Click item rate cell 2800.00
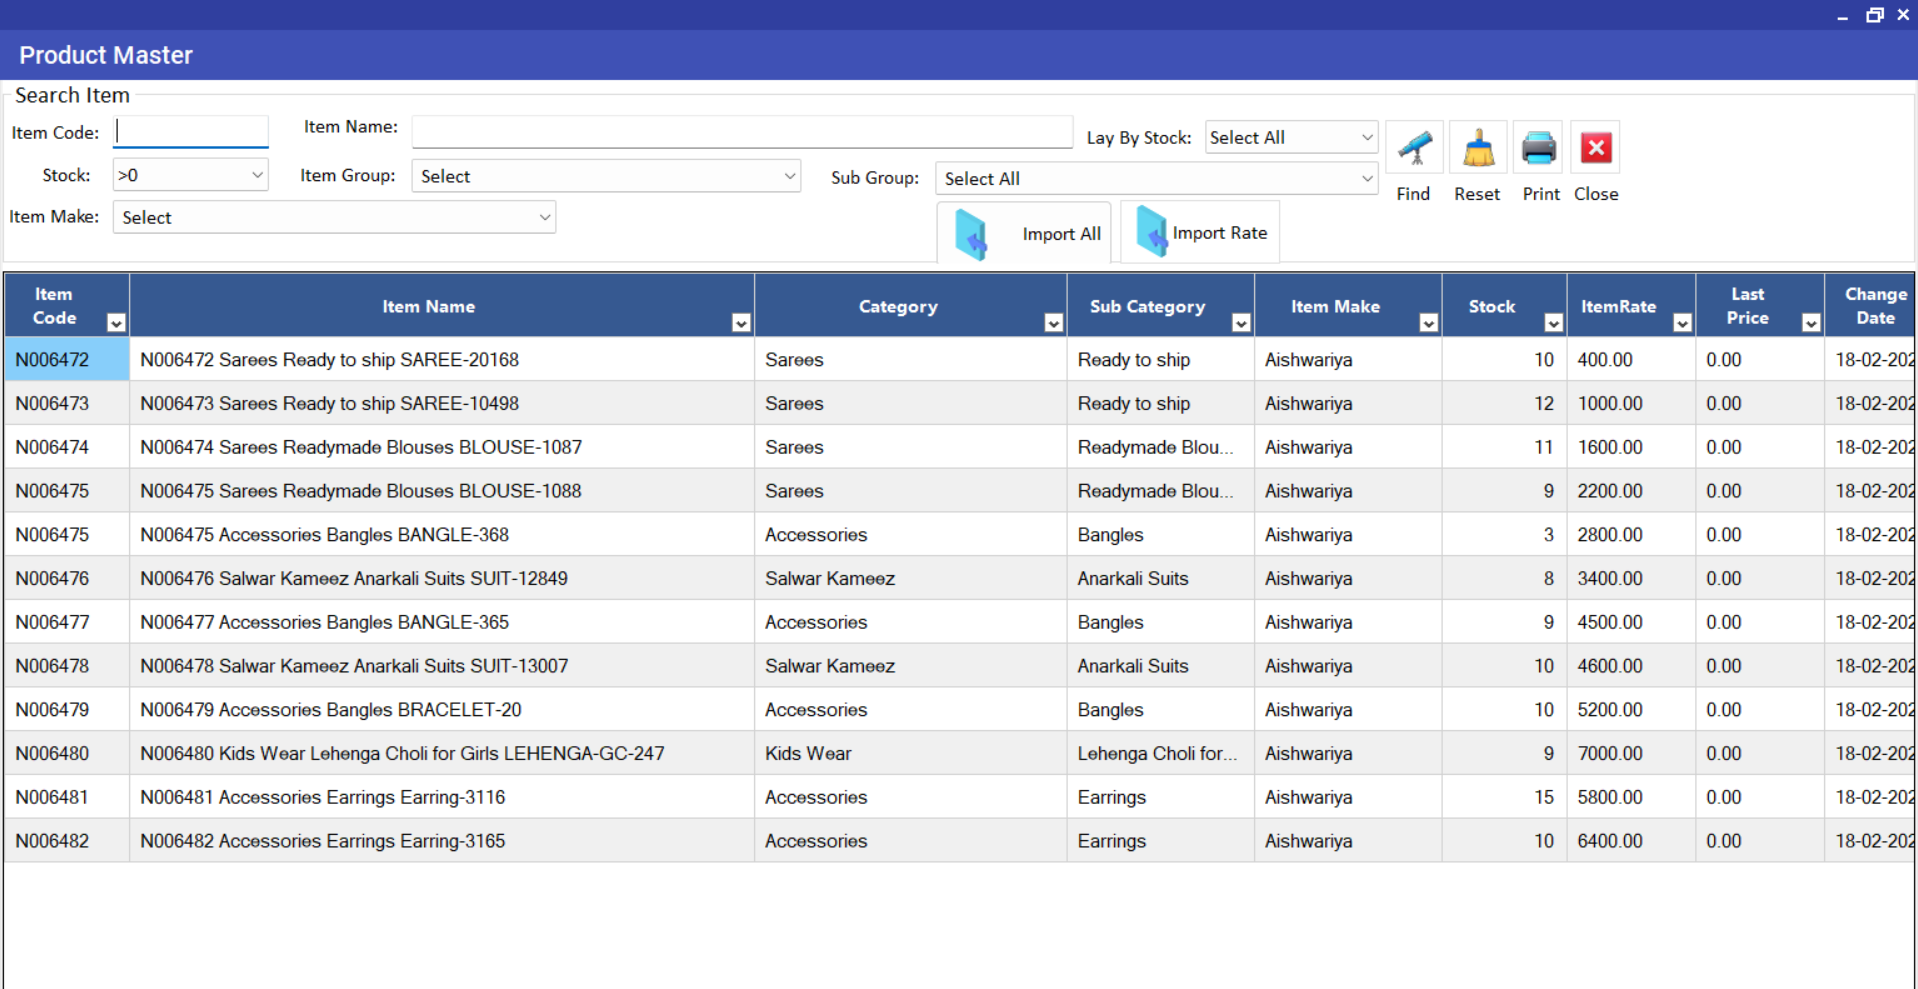Image resolution: width=1918 pixels, height=989 pixels. pos(1631,535)
